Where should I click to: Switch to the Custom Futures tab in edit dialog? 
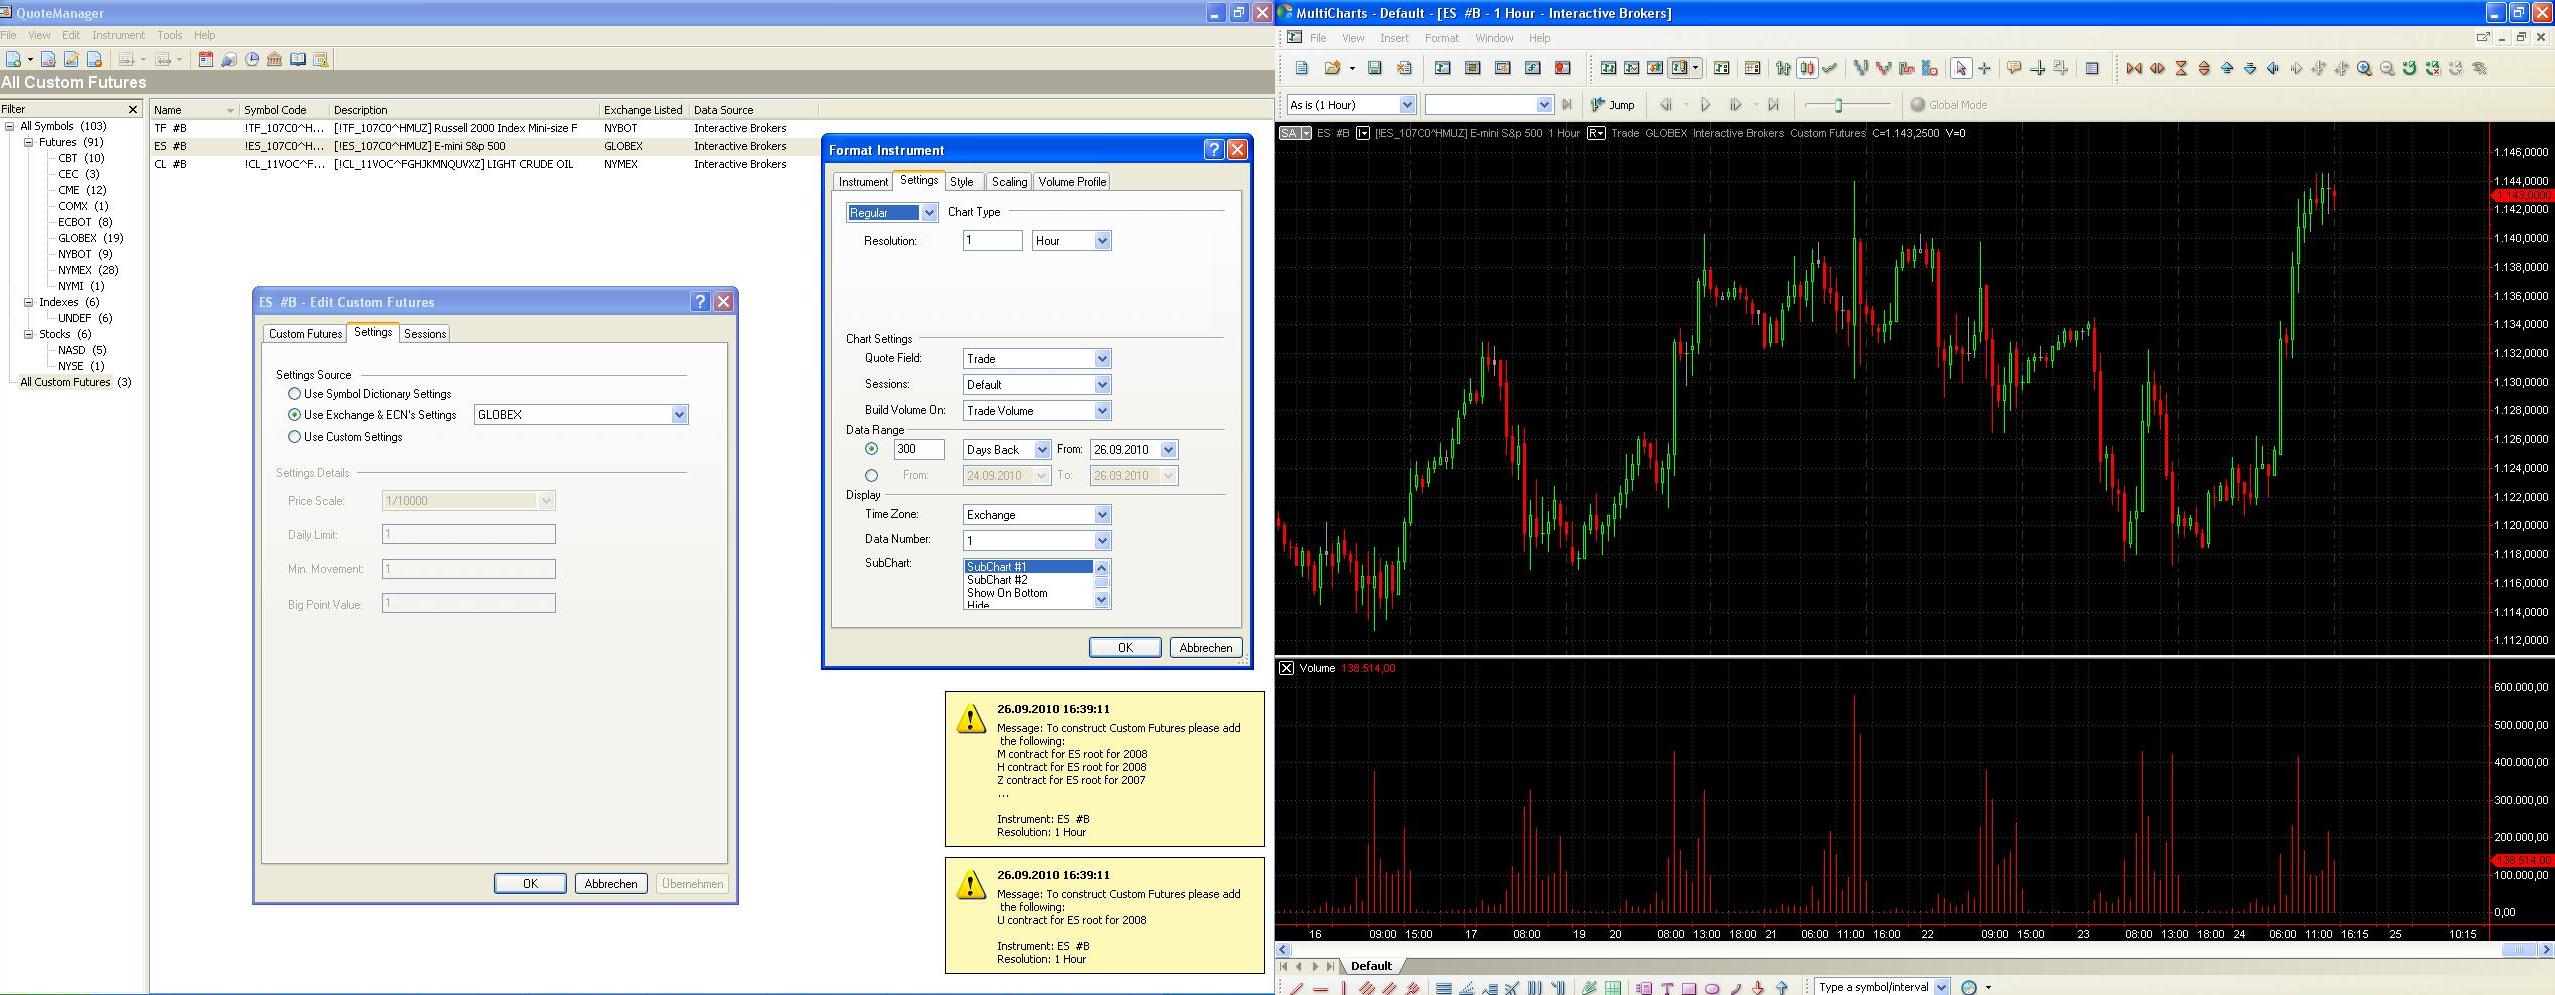[305, 334]
